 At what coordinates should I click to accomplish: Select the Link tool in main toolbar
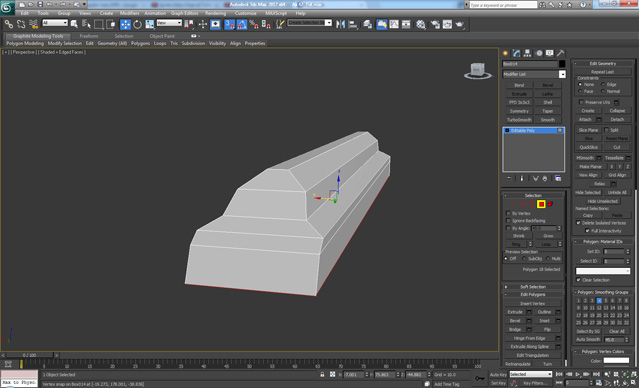9,24
